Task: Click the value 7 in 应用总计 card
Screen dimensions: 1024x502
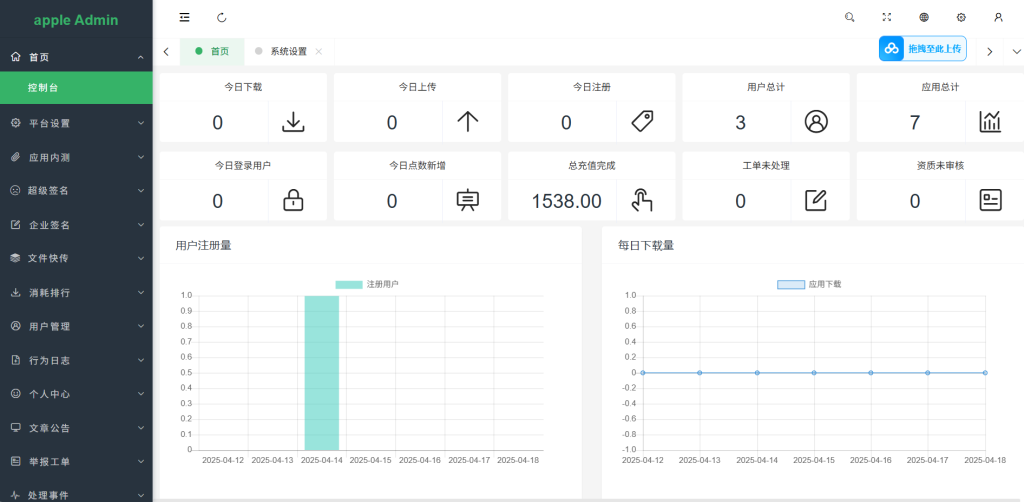Action: [x=915, y=123]
